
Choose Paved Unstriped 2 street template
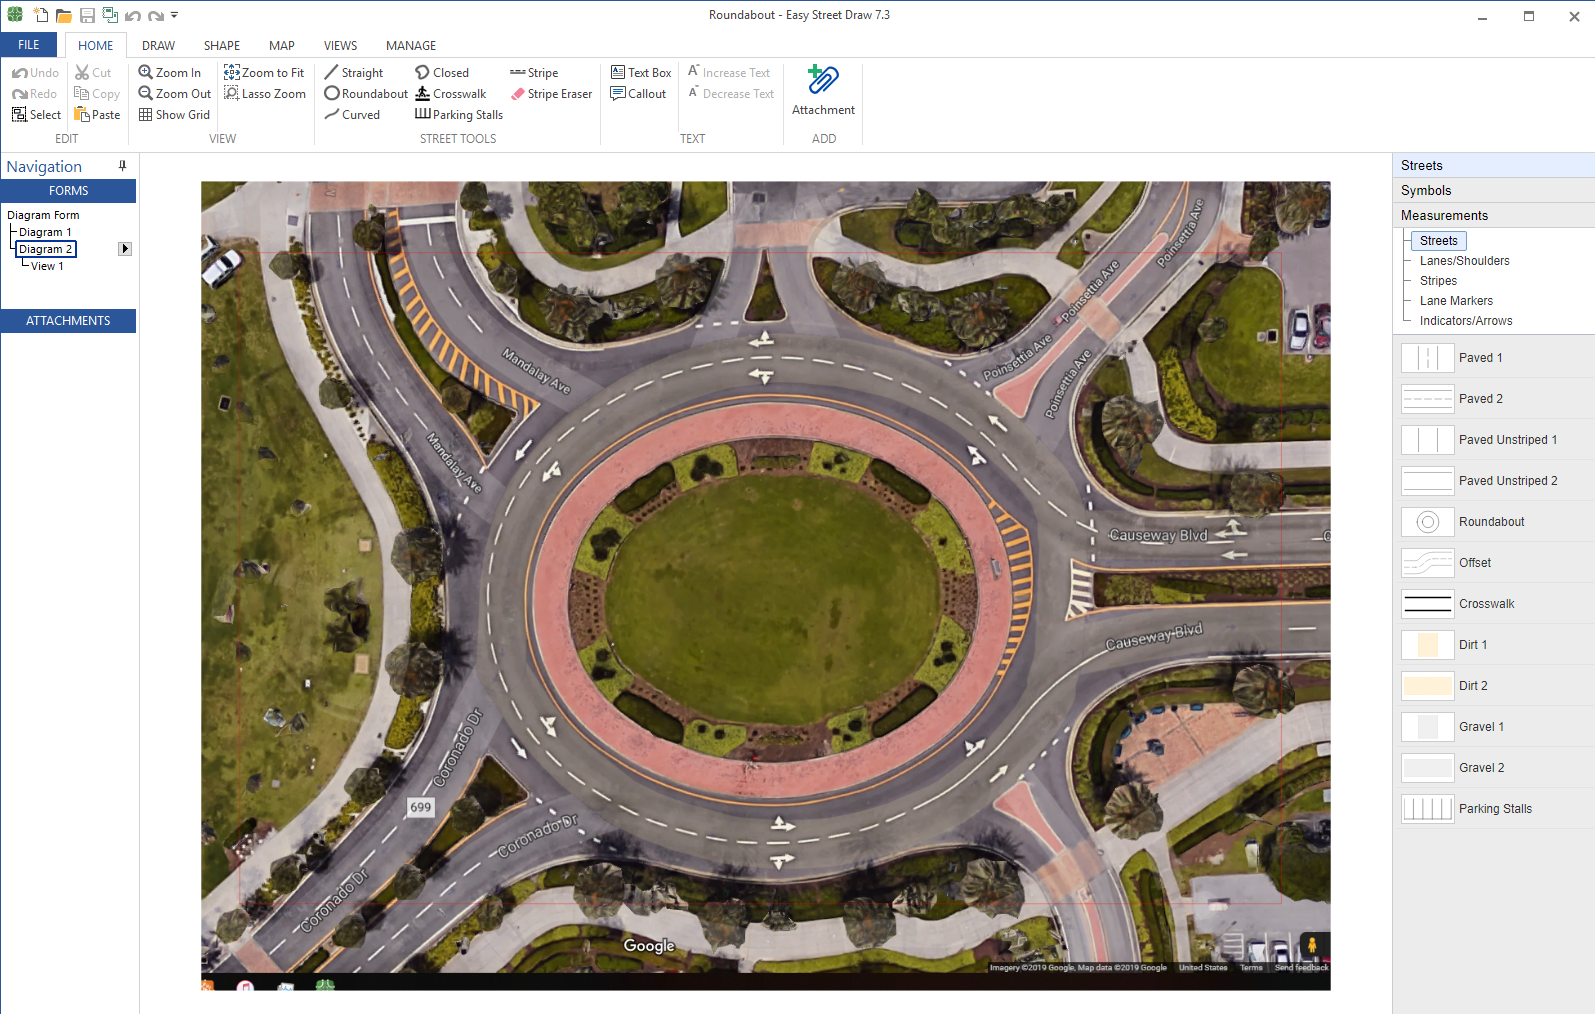(x=1493, y=481)
